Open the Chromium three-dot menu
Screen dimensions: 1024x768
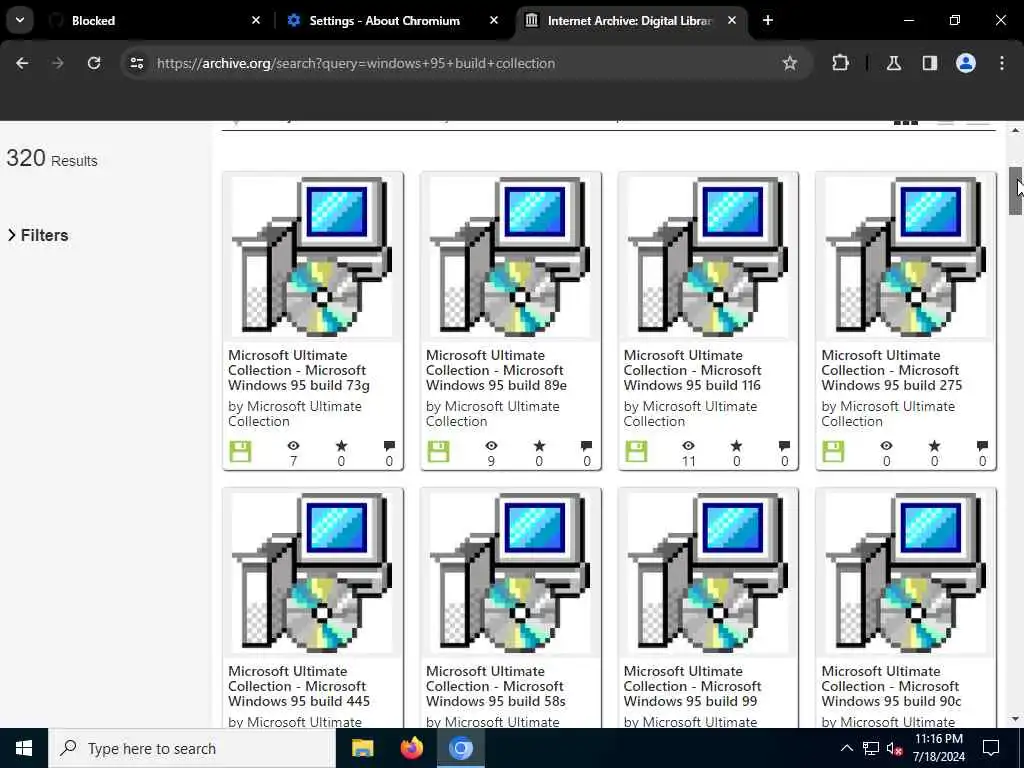[1002, 63]
